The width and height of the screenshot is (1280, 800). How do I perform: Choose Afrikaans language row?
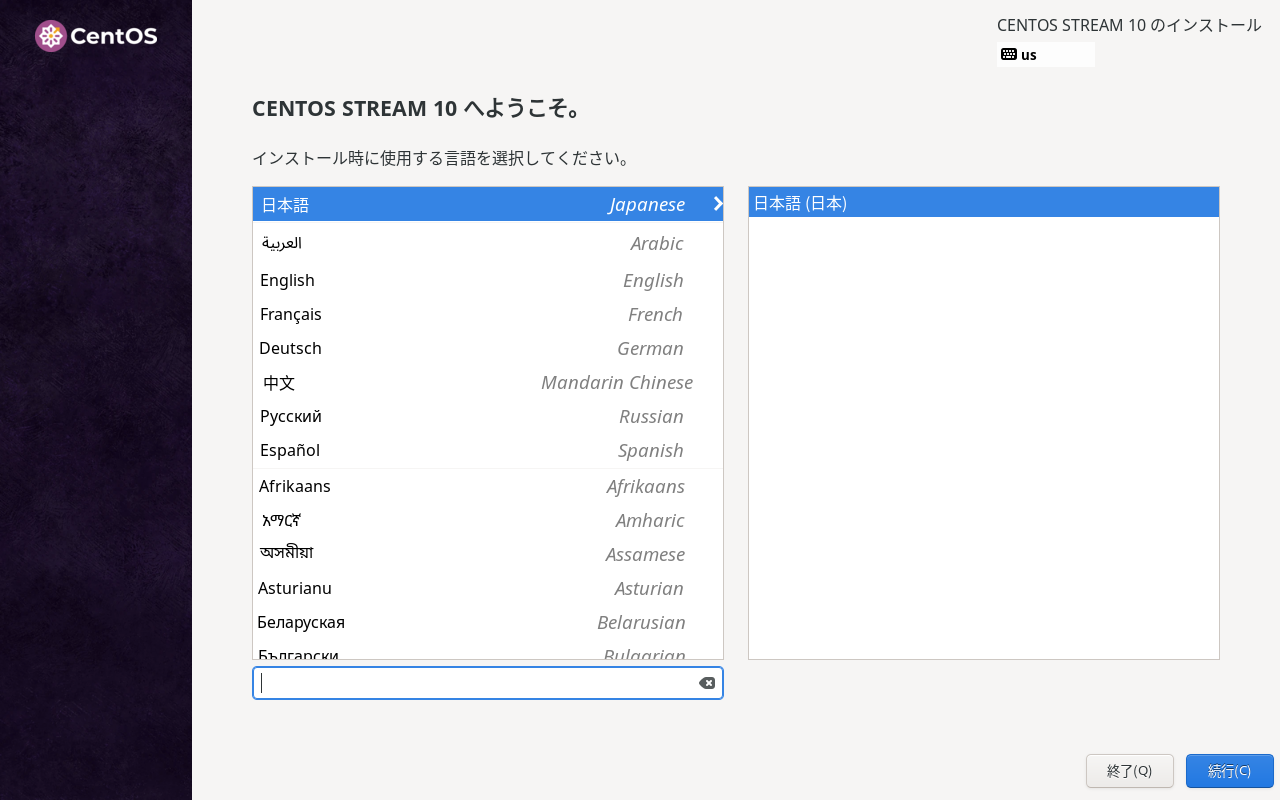[487, 486]
